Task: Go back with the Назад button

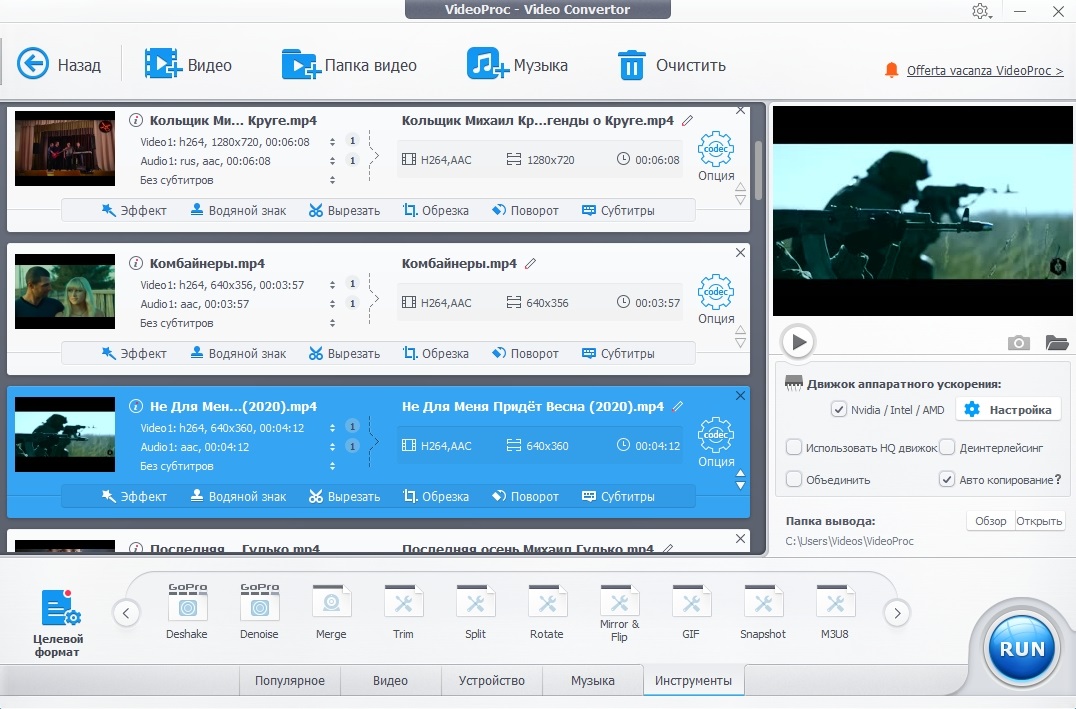Action: tap(58, 65)
